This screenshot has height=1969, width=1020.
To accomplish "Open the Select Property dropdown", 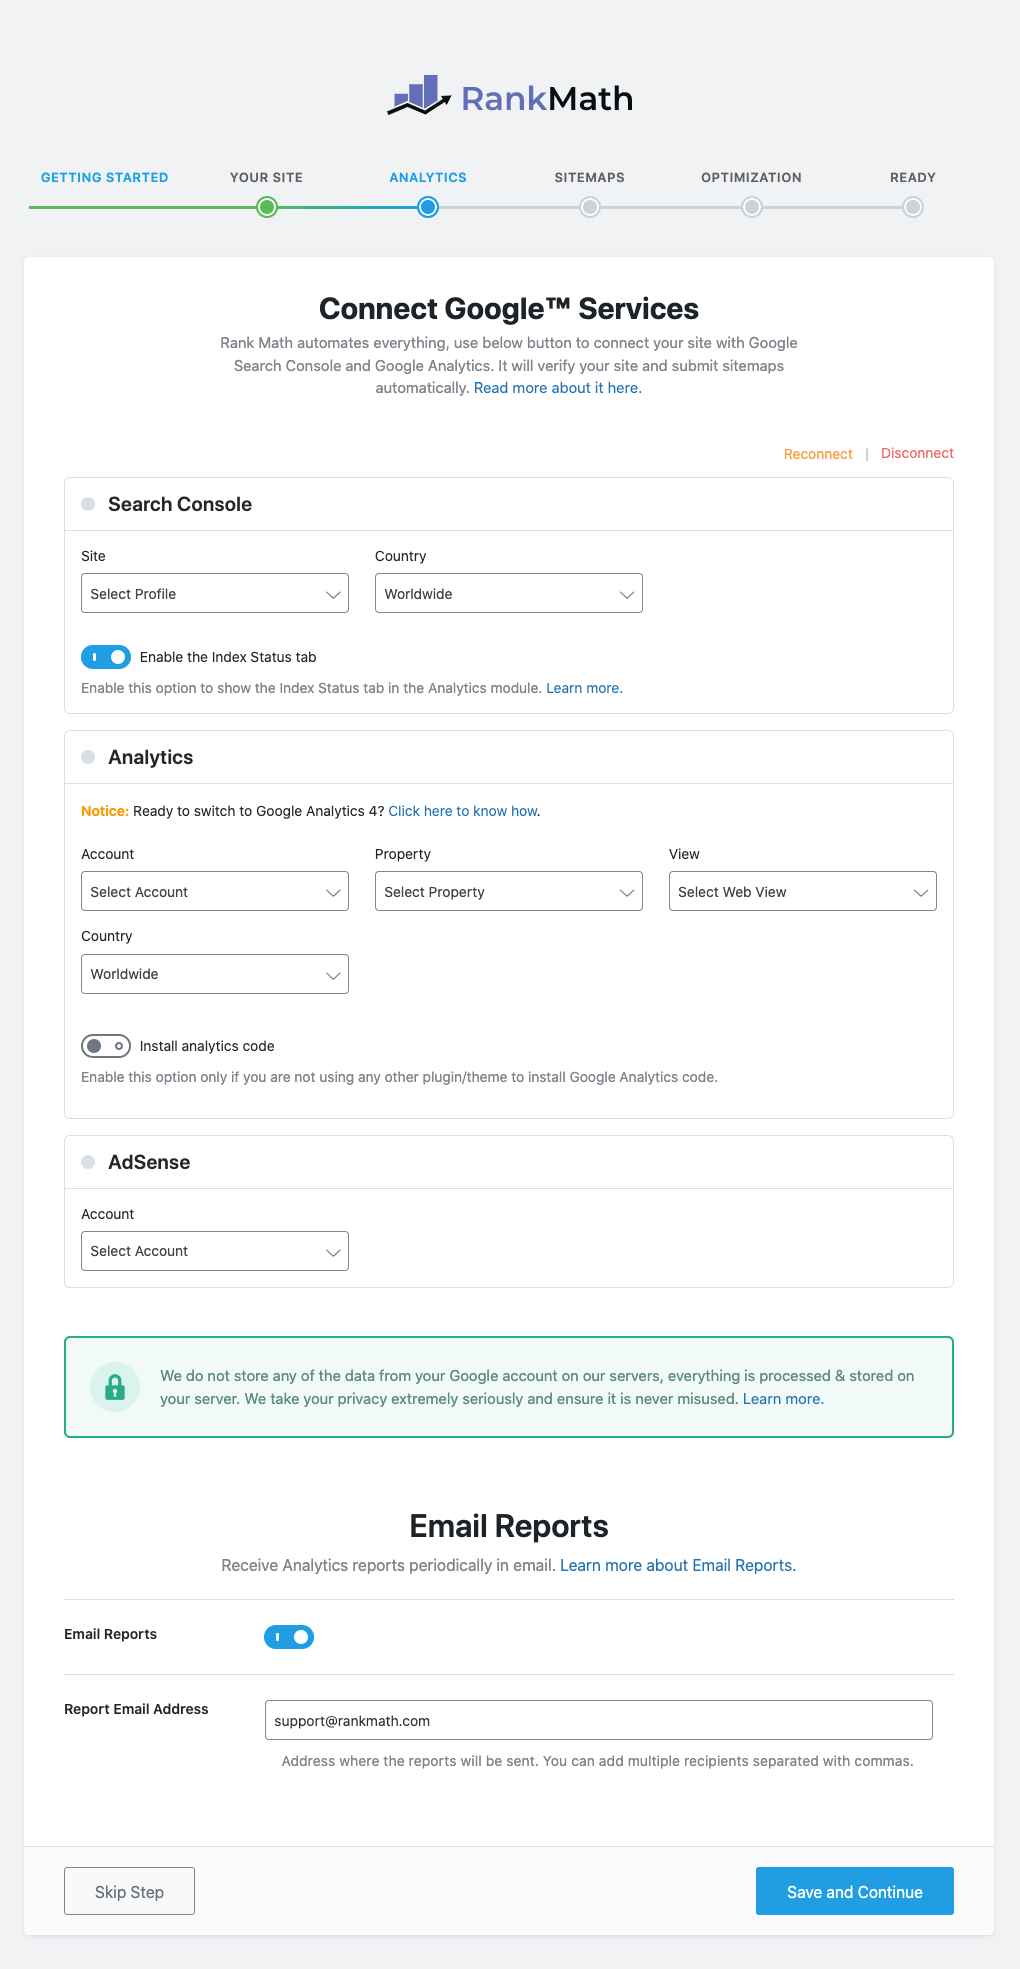I will point(508,891).
